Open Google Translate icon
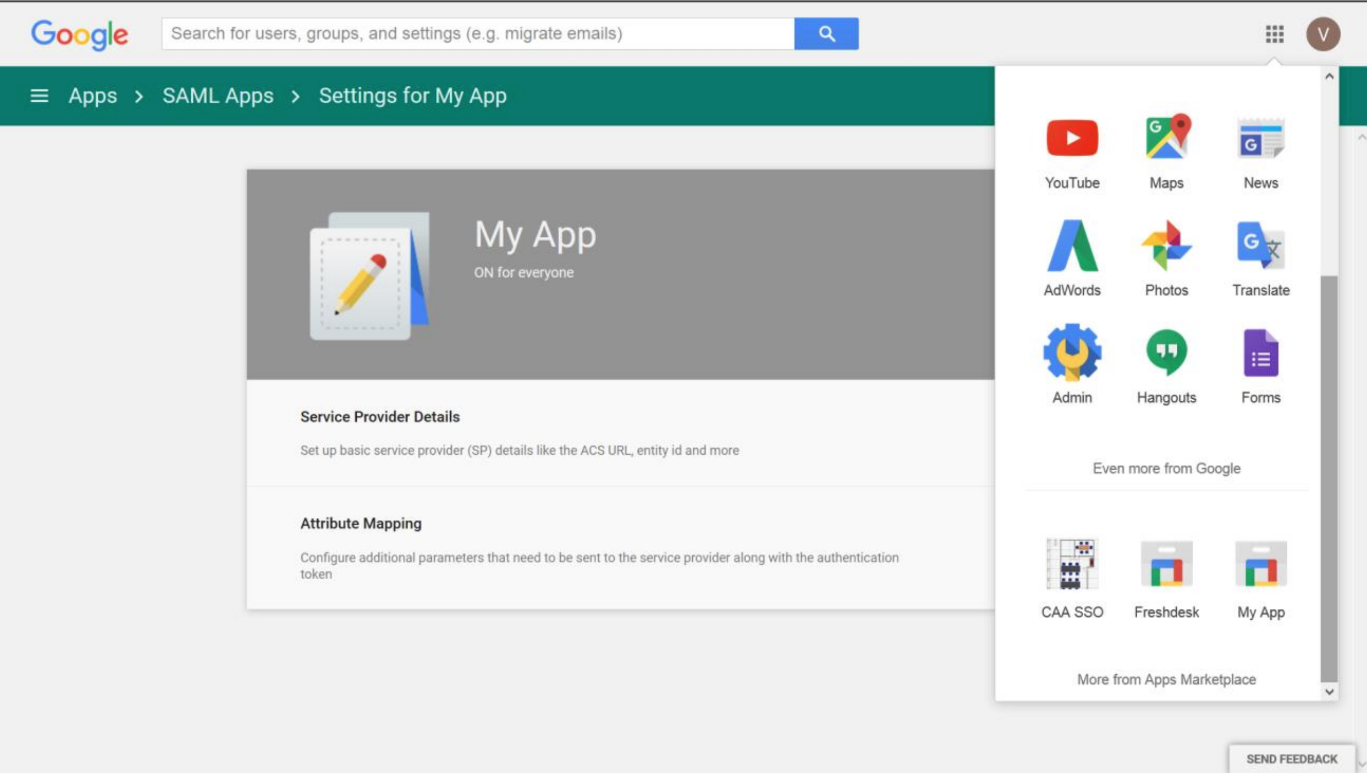Viewport: 1367px width, 774px height. coord(1260,246)
